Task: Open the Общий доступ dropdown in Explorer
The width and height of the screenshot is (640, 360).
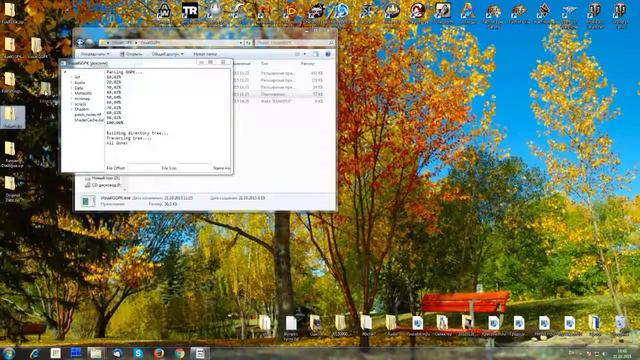Action: [x=167, y=54]
